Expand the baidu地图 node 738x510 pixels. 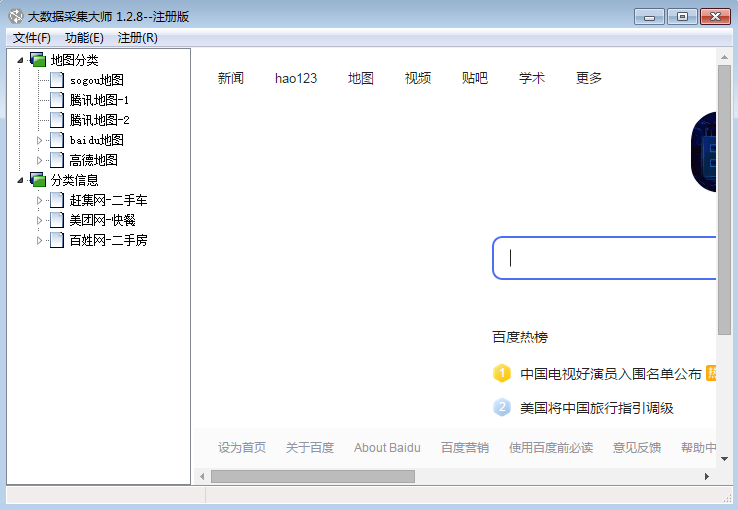[x=40, y=140]
